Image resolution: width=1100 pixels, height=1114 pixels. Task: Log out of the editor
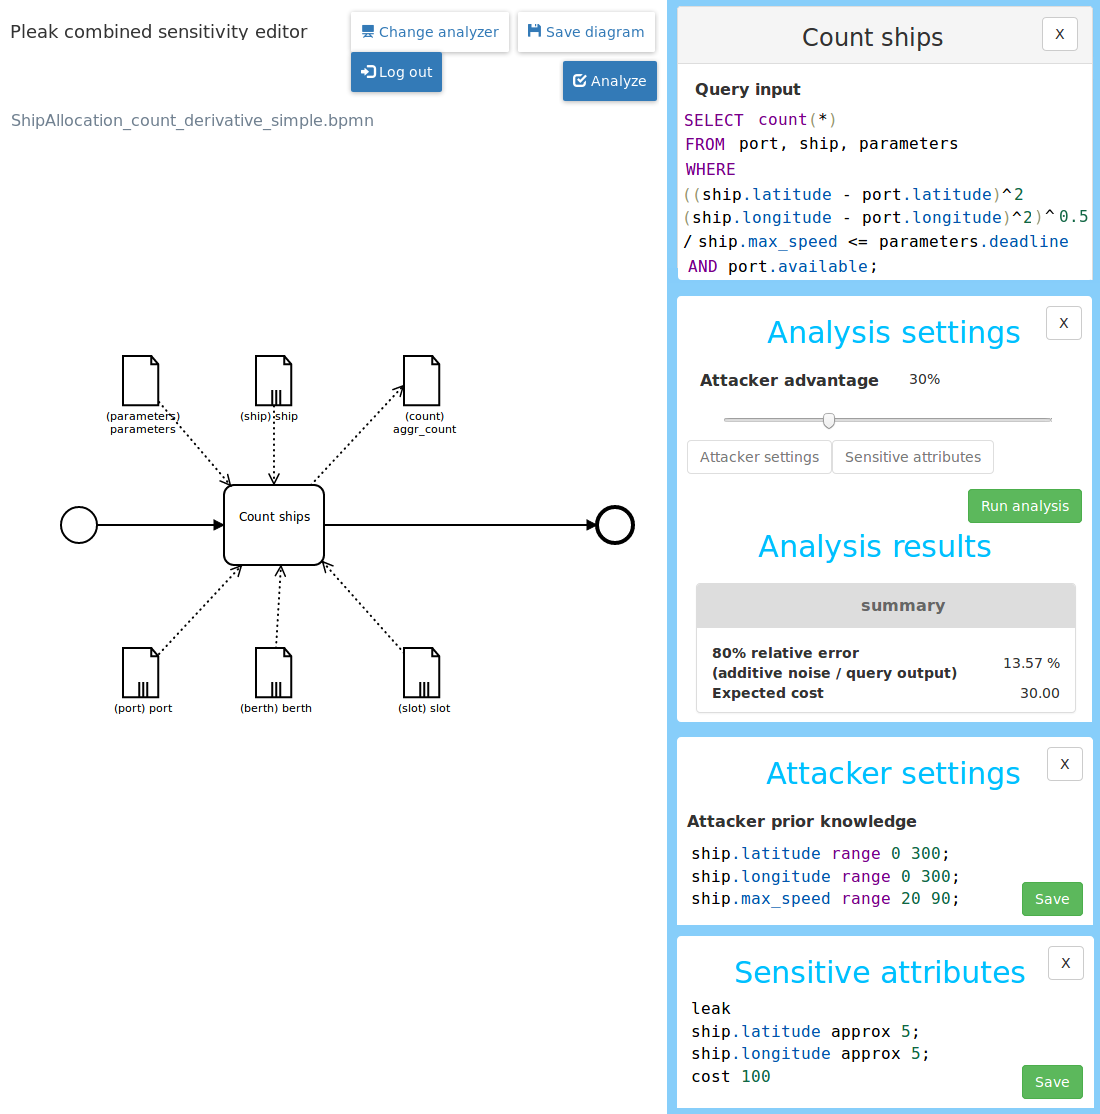click(x=396, y=72)
